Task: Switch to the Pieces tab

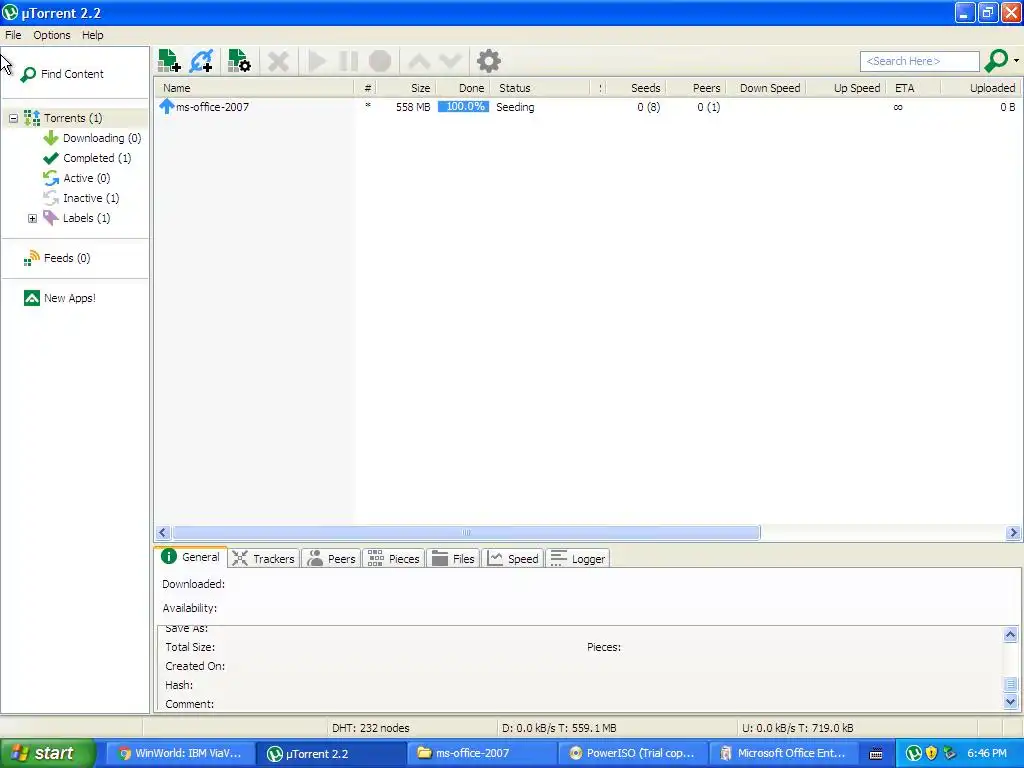Action: tap(394, 558)
